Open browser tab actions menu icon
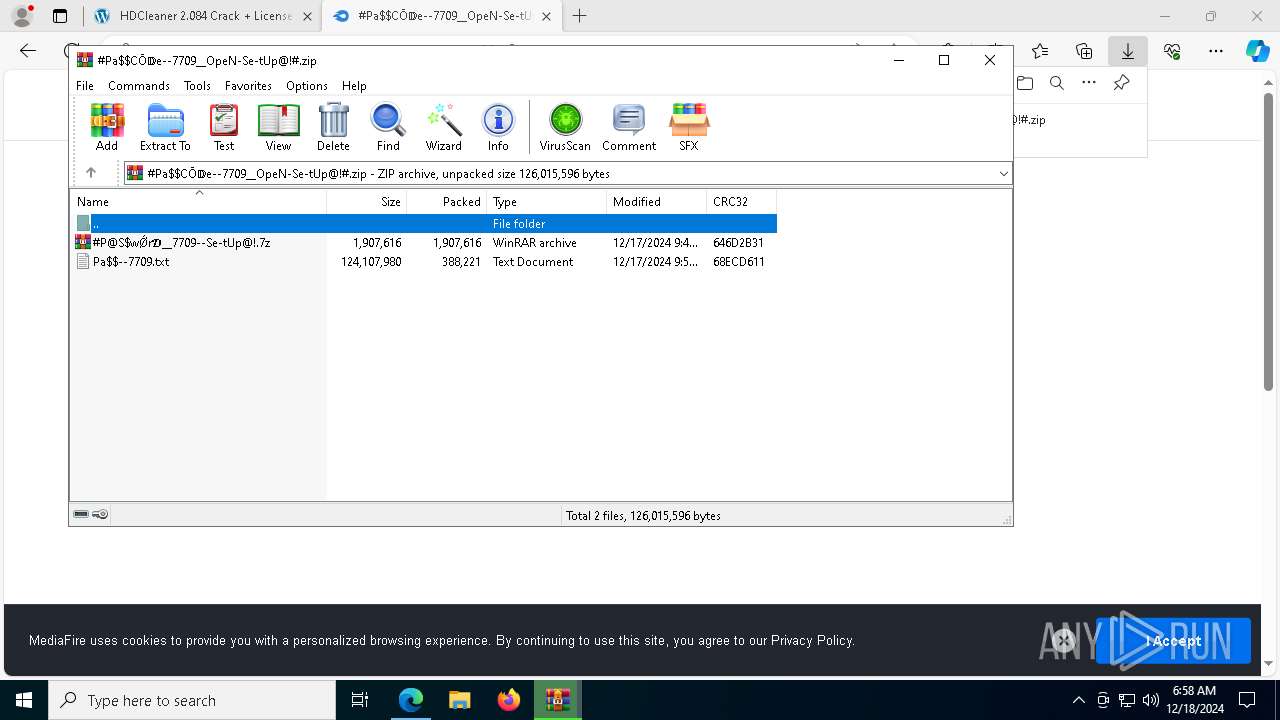This screenshot has height=720, width=1280. point(60,16)
